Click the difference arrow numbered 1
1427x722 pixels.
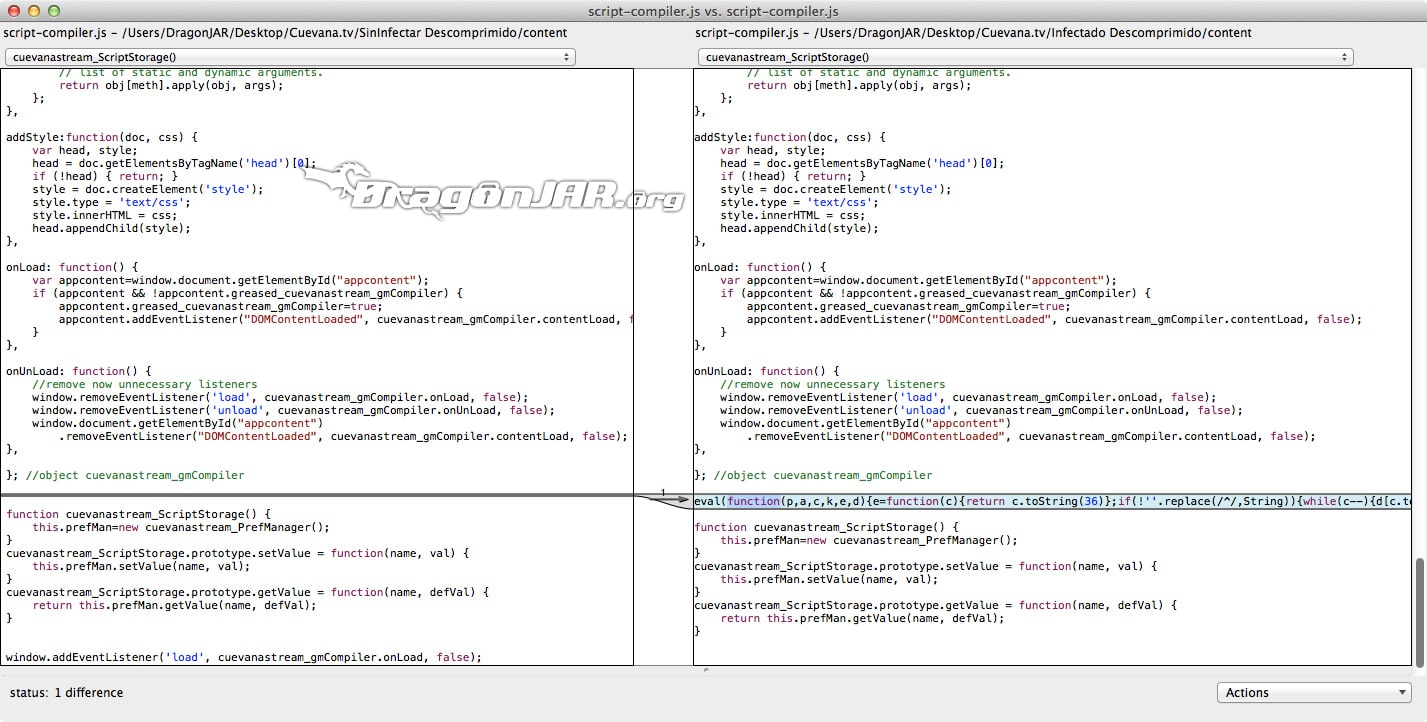pyautogui.click(x=663, y=498)
